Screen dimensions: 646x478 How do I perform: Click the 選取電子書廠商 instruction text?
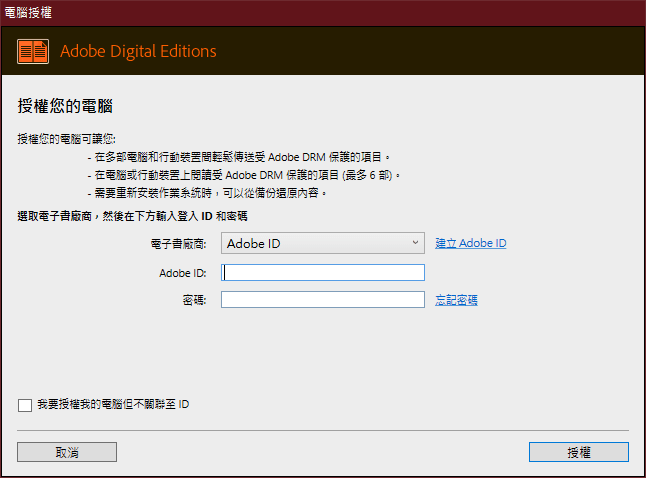(x=132, y=216)
